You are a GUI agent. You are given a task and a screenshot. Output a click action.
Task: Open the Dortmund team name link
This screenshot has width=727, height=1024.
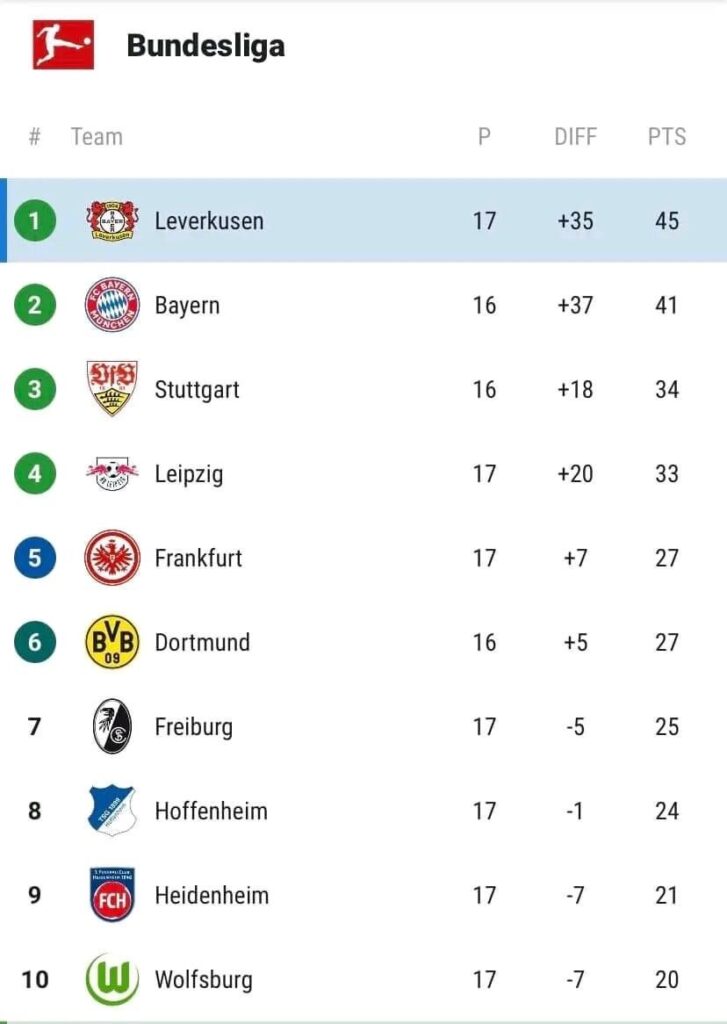(x=202, y=642)
